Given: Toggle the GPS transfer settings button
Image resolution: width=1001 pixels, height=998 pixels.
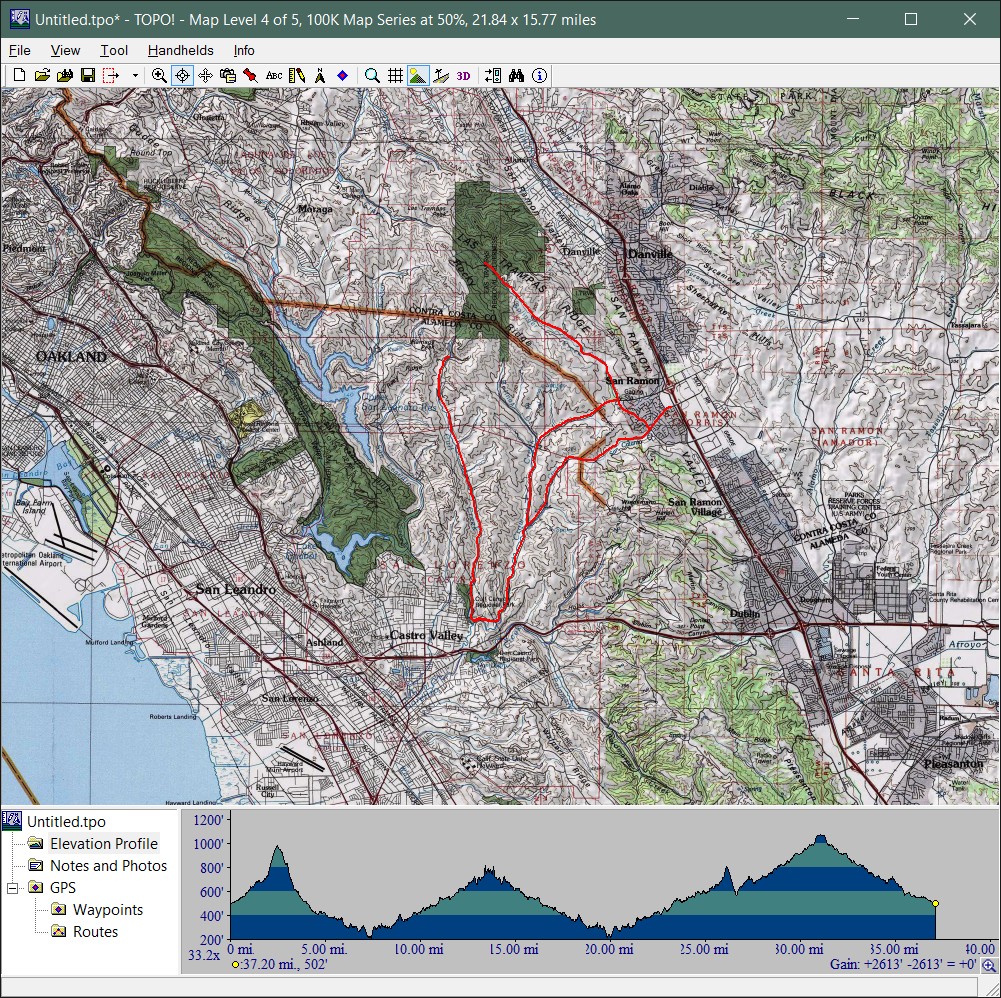Looking at the screenshot, I should [x=492, y=75].
